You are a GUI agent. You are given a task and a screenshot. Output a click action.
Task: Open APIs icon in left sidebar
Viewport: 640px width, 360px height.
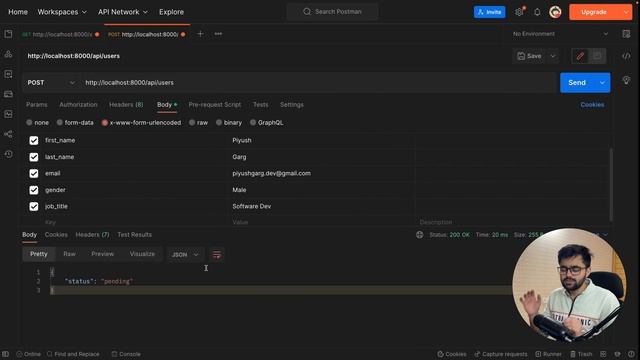(x=8, y=54)
